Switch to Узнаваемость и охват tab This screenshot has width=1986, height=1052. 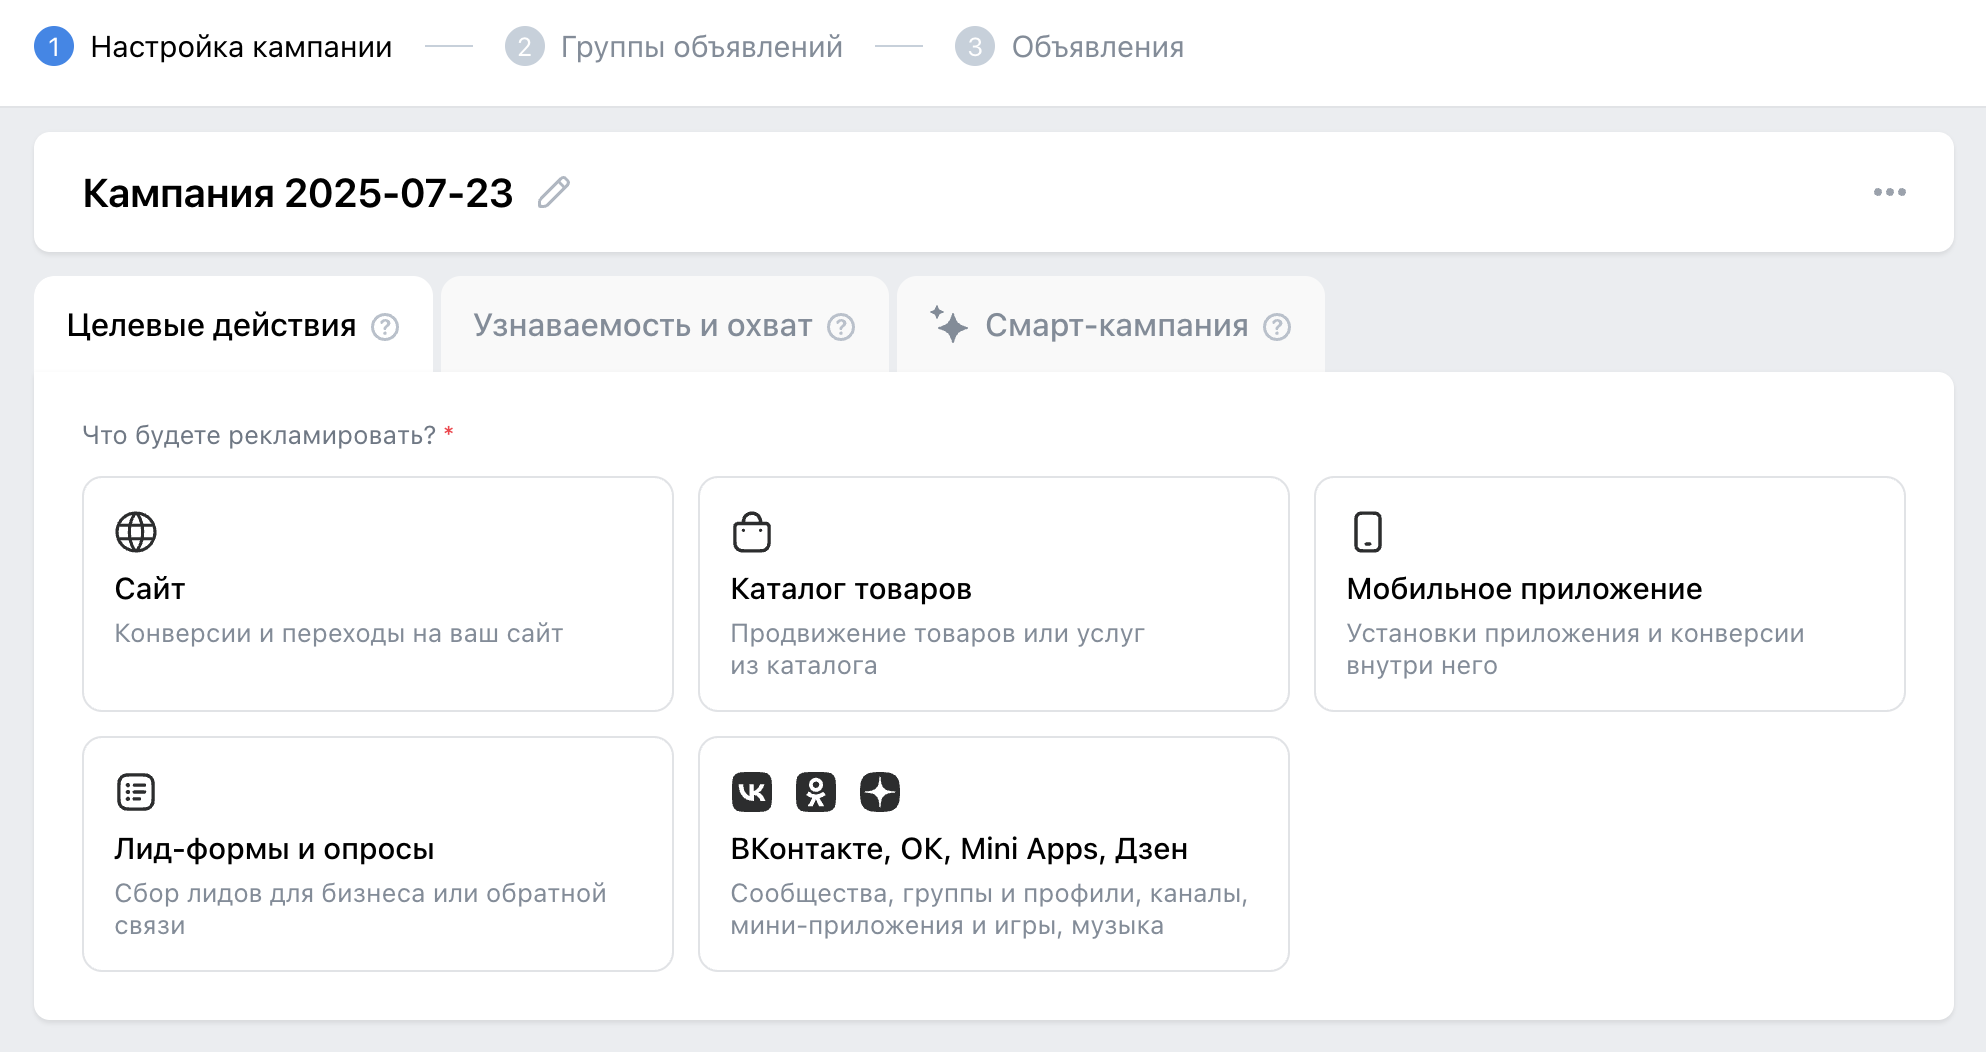(x=642, y=326)
